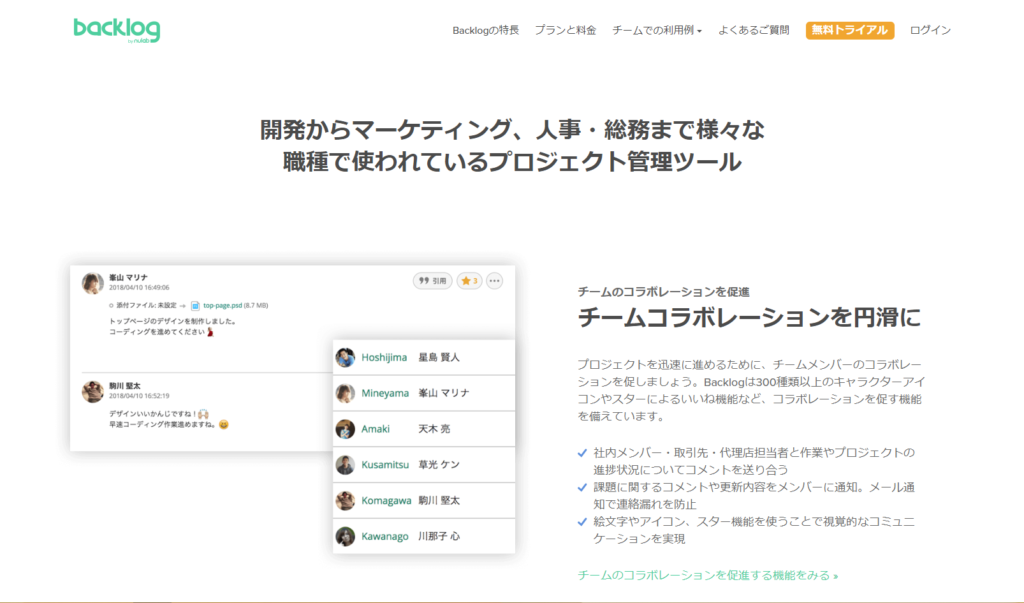This screenshot has height=603, width=1024.
Task: Select Amaki 天木 亮 from the list
Action: click(x=424, y=429)
